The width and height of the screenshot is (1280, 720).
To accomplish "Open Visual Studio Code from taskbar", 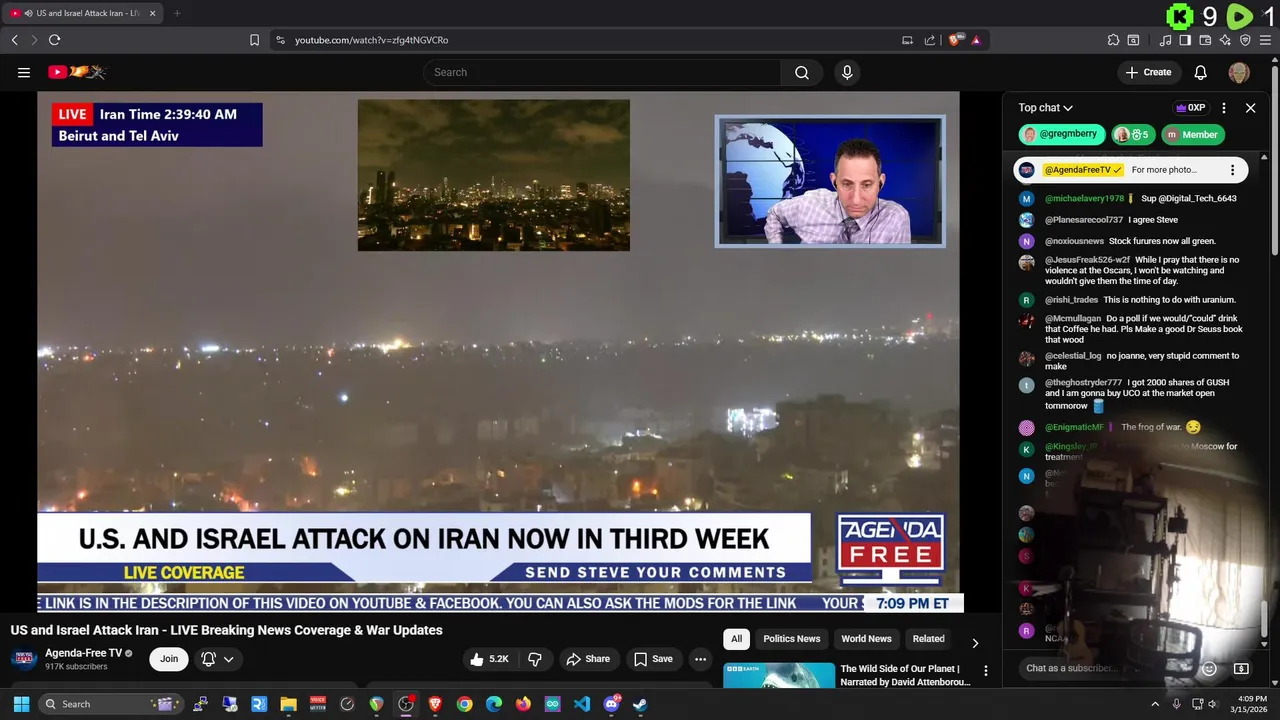I will [582, 704].
